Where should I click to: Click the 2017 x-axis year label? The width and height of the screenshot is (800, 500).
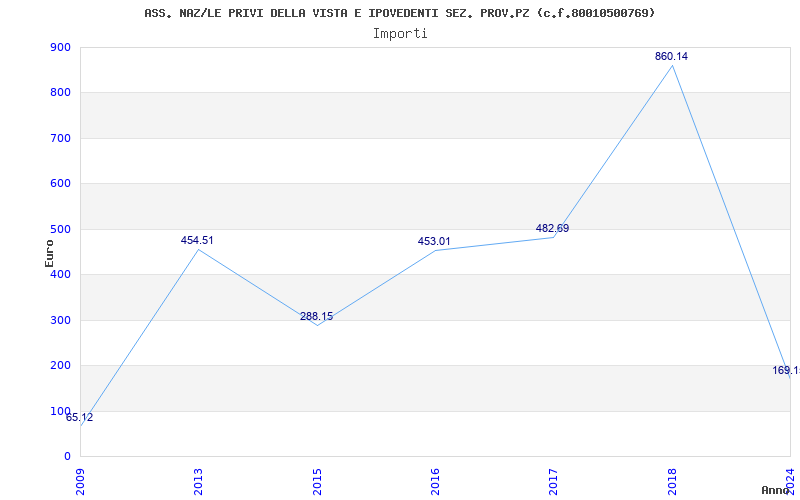(x=554, y=482)
